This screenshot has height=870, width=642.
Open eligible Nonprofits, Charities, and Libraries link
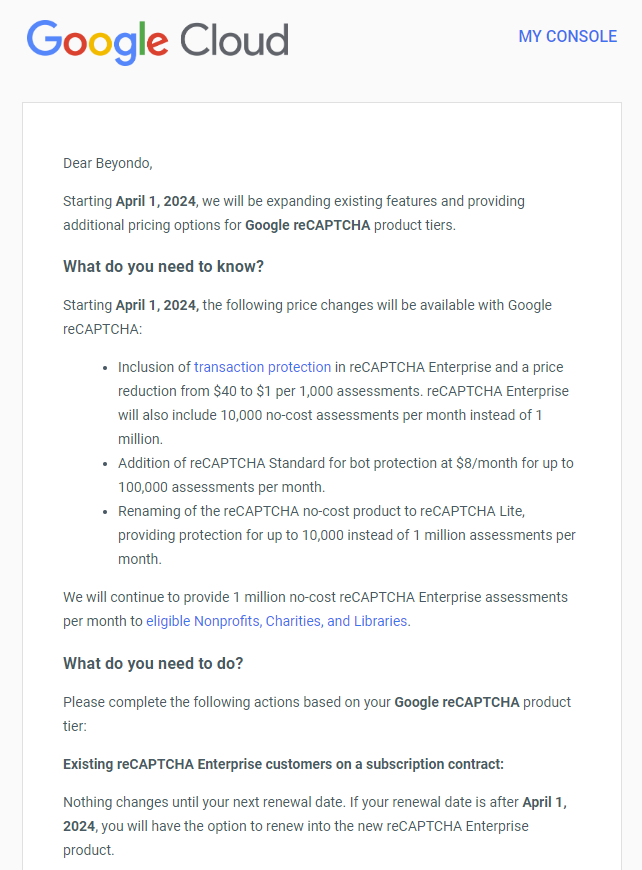(x=277, y=621)
